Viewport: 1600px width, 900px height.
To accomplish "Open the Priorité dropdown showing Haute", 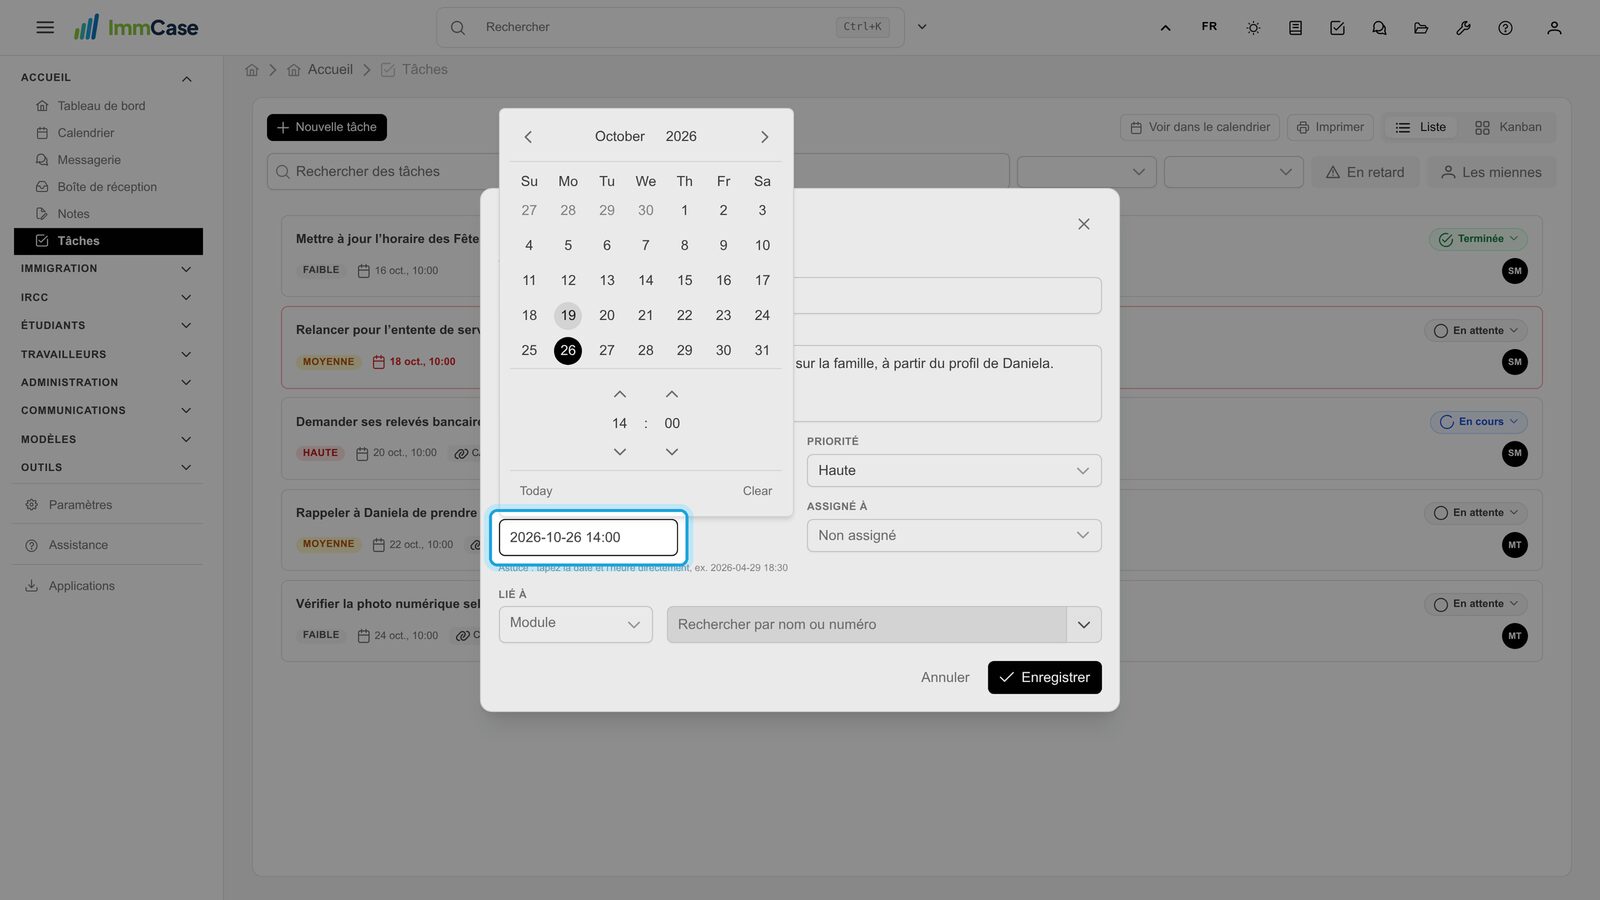I will (954, 471).
